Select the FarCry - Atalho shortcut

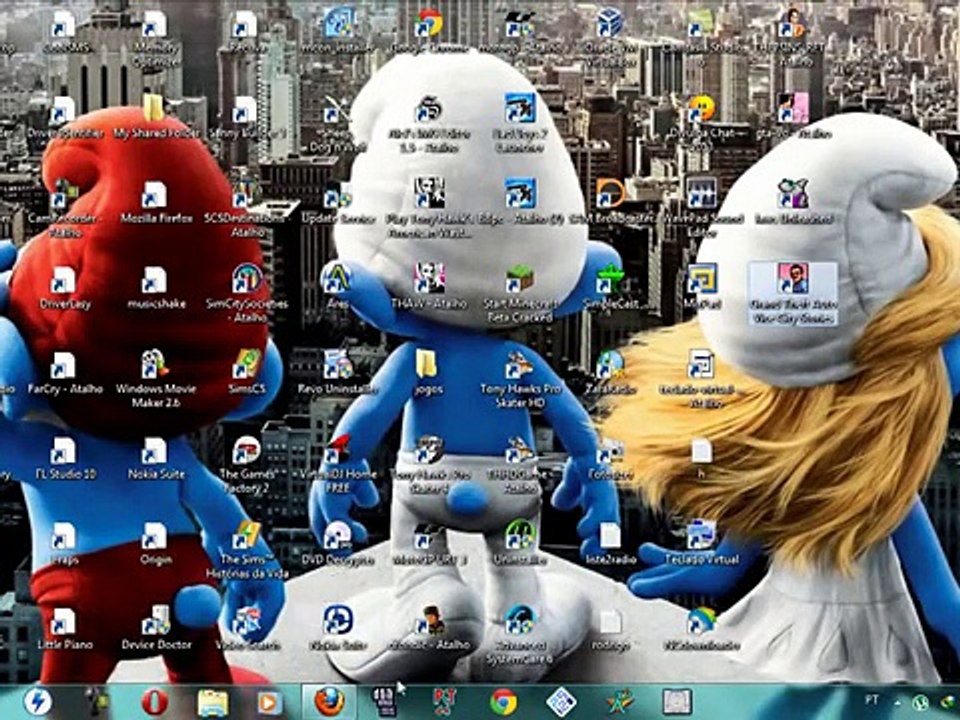click(65, 372)
